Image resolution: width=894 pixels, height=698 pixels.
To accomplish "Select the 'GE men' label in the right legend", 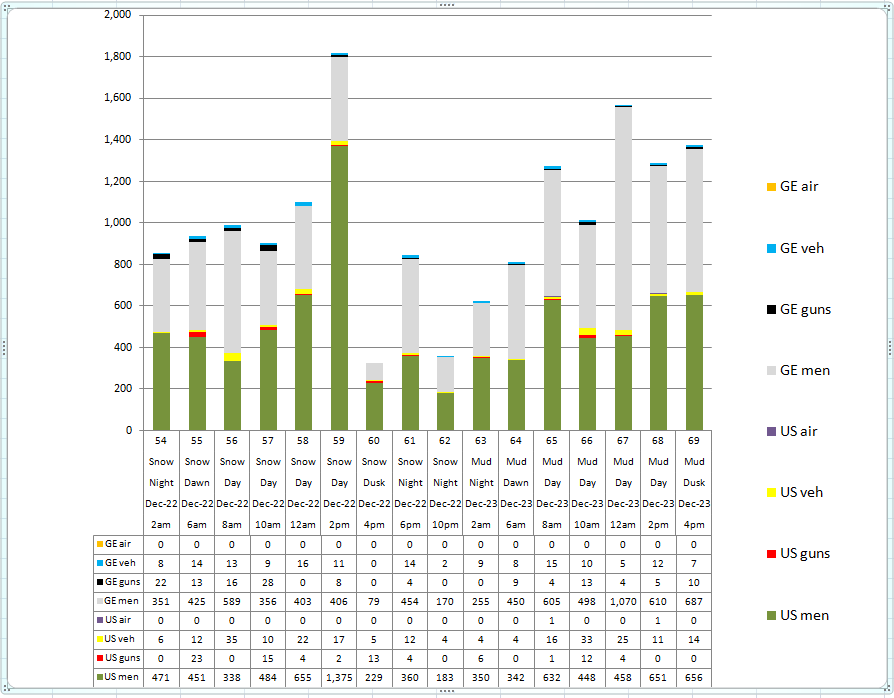I will (804, 370).
